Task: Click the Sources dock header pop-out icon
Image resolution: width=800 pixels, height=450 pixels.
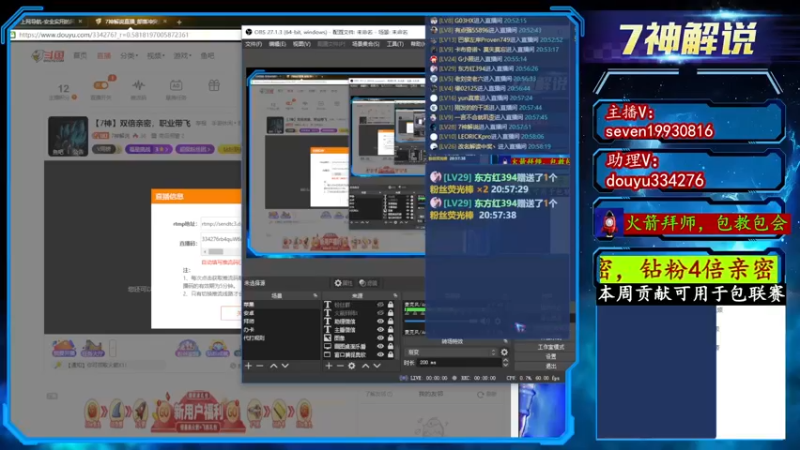Action: pos(395,295)
